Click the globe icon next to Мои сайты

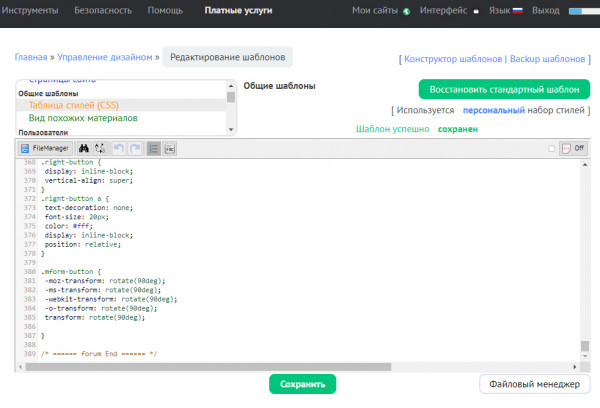[406, 11]
